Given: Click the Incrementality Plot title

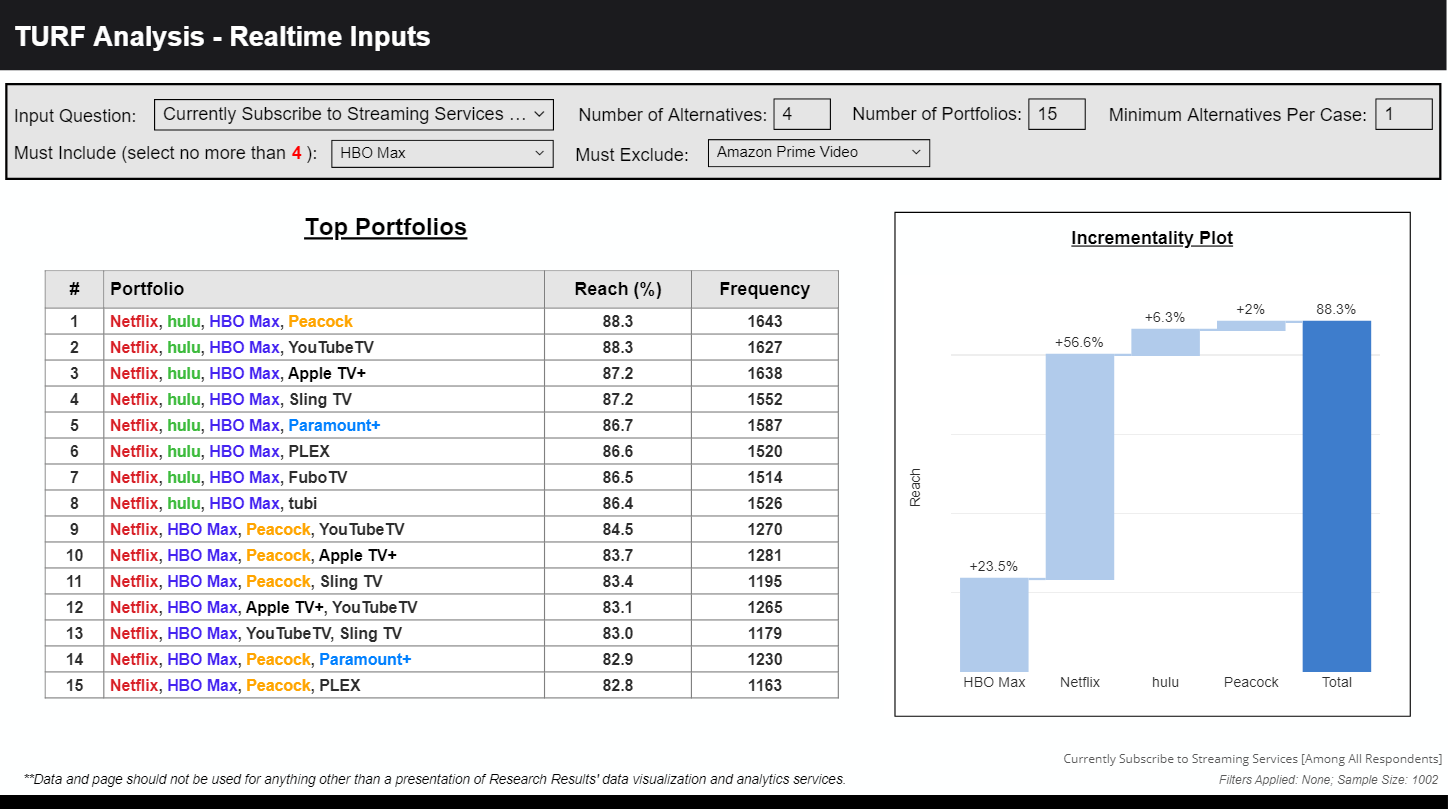Looking at the screenshot, I should point(1152,238).
